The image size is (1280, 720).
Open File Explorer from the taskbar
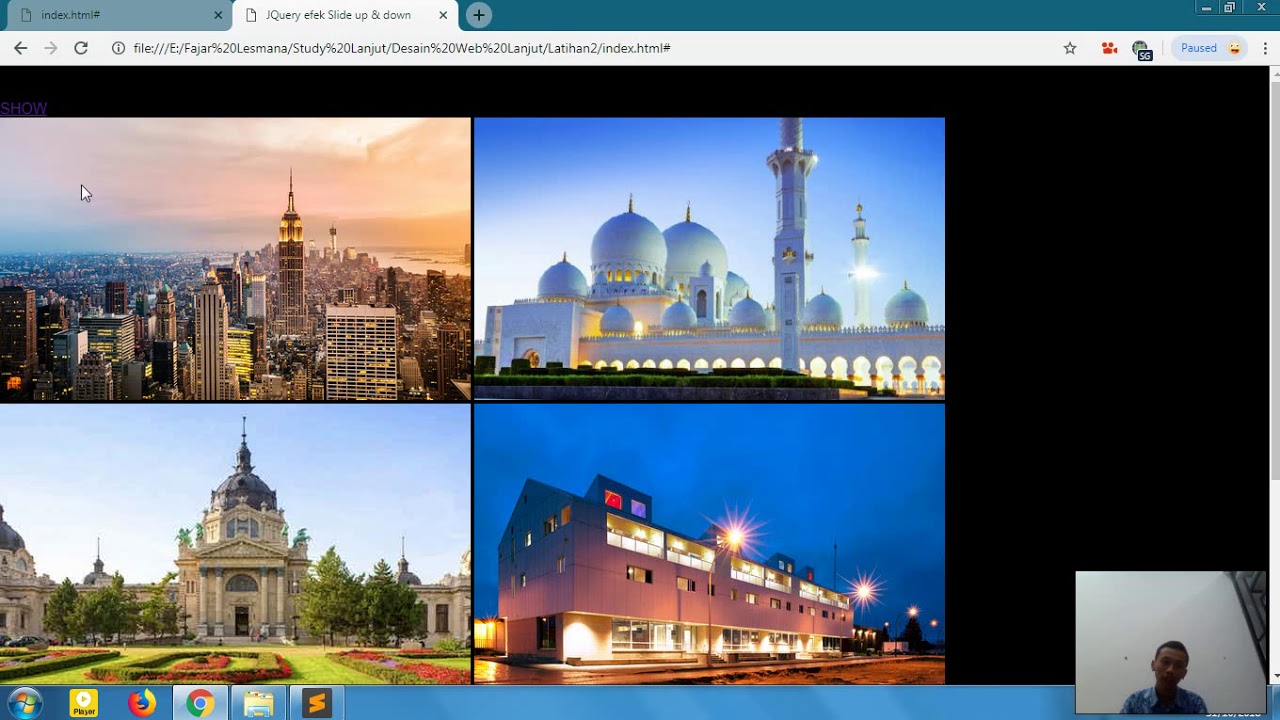point(258,704)
